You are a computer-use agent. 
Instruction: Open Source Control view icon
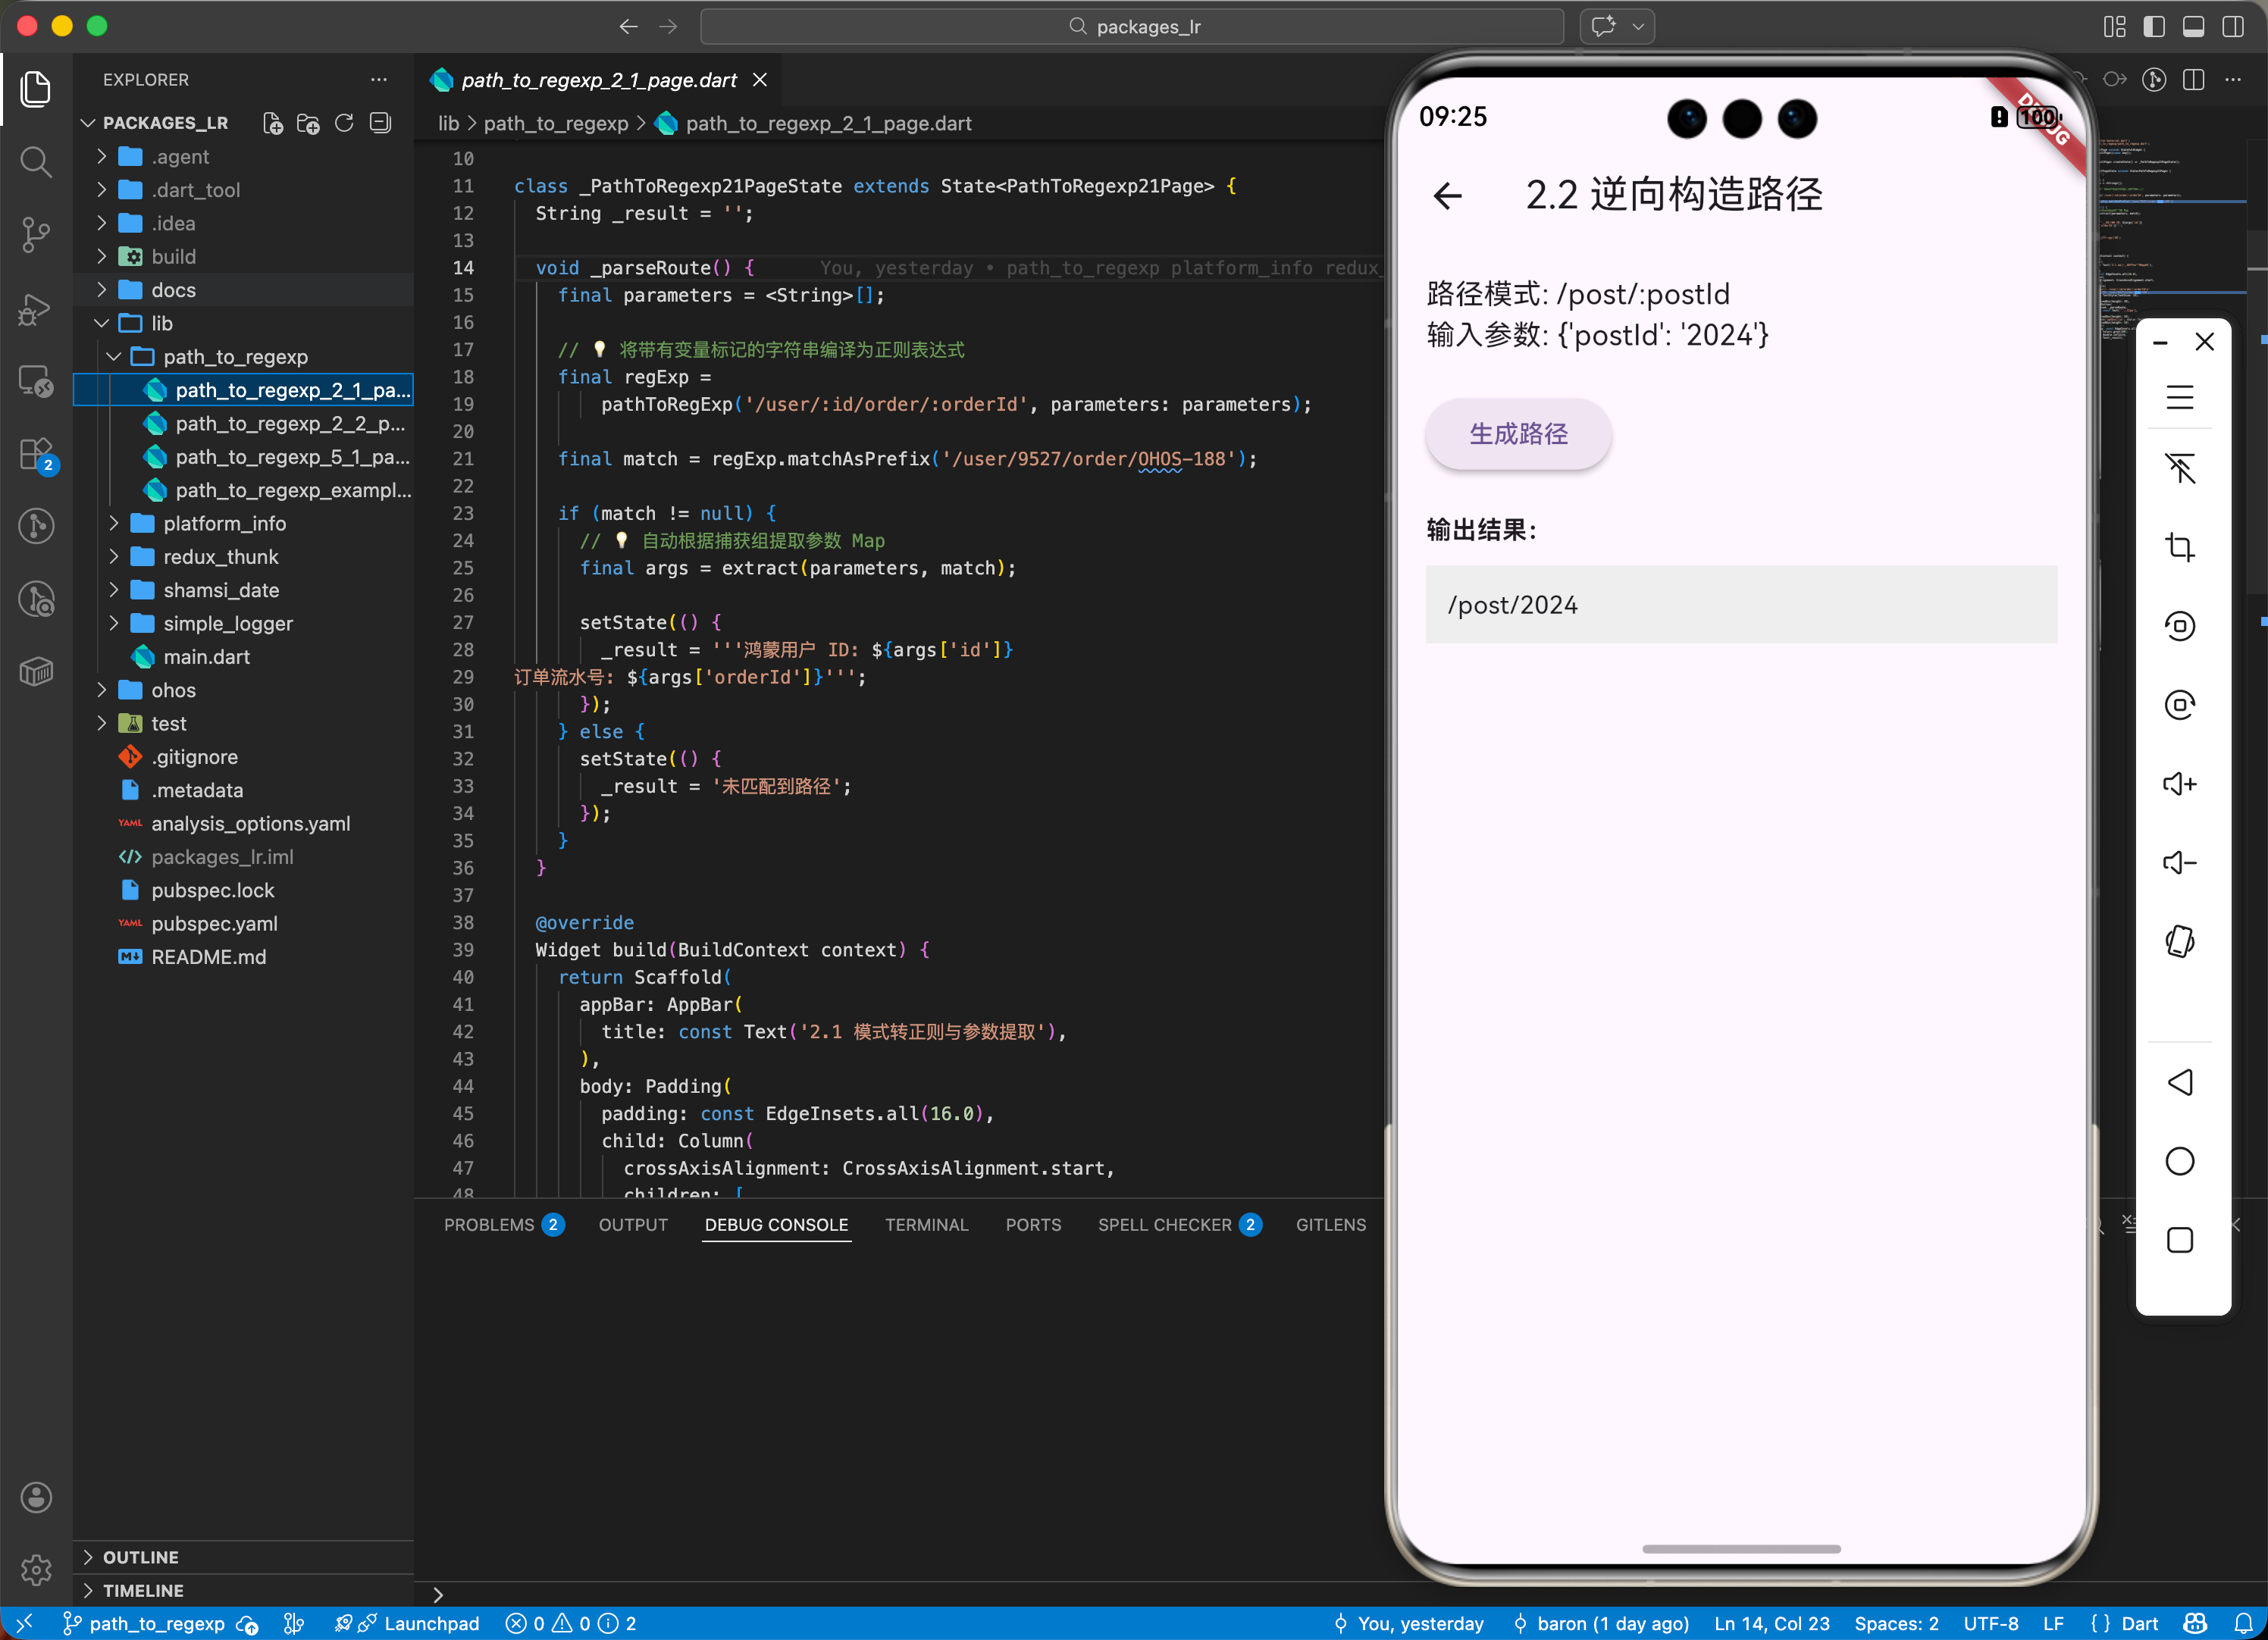click(36, 235)
